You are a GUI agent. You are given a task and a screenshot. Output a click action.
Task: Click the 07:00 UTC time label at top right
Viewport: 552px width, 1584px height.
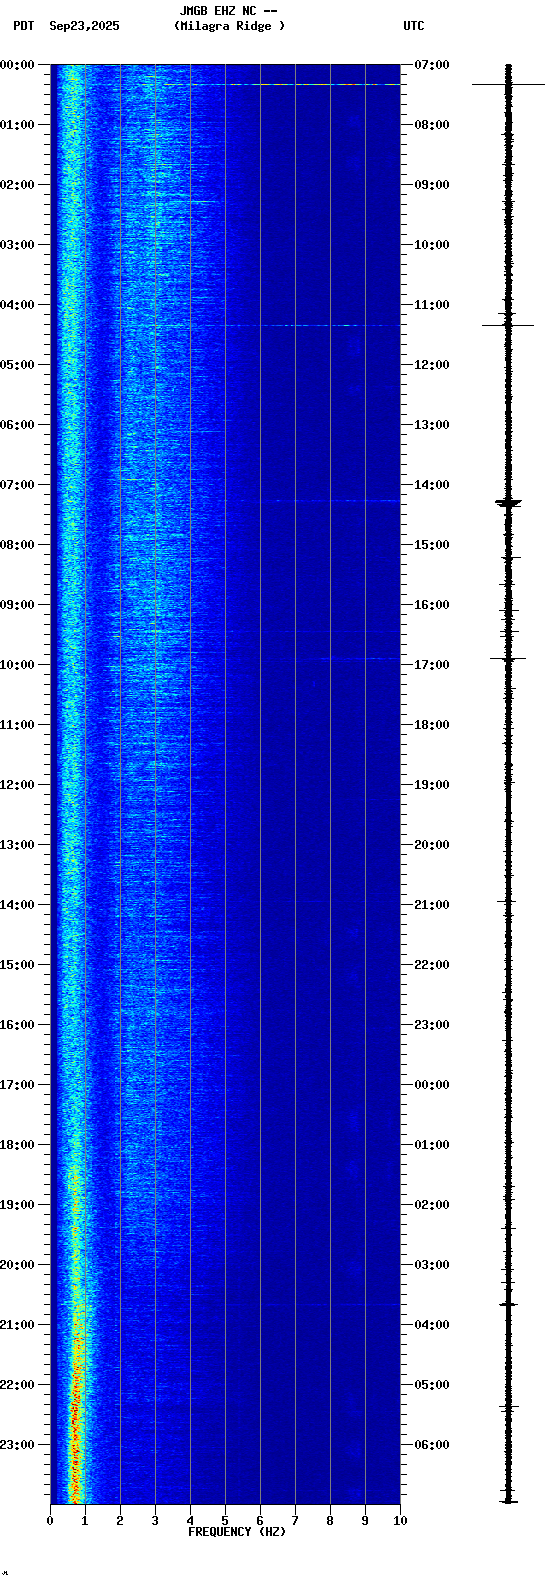point(432,65)
